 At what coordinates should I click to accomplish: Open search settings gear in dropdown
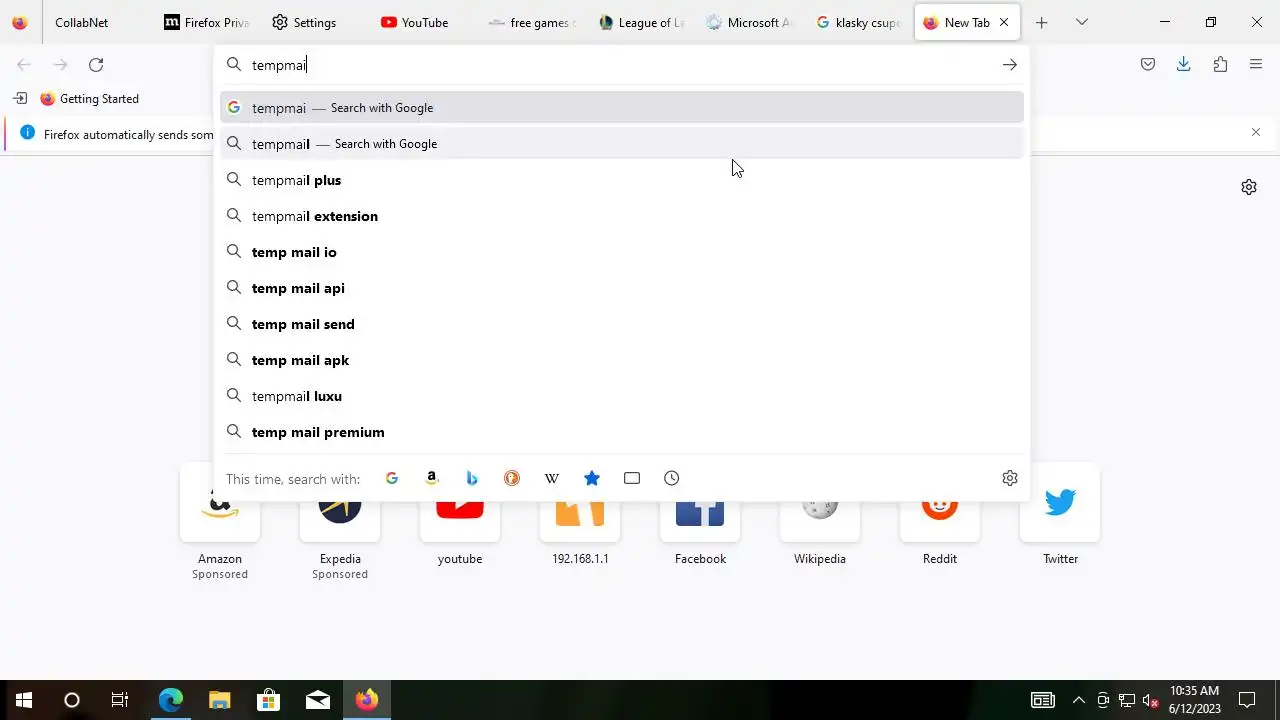point(1010,478)
